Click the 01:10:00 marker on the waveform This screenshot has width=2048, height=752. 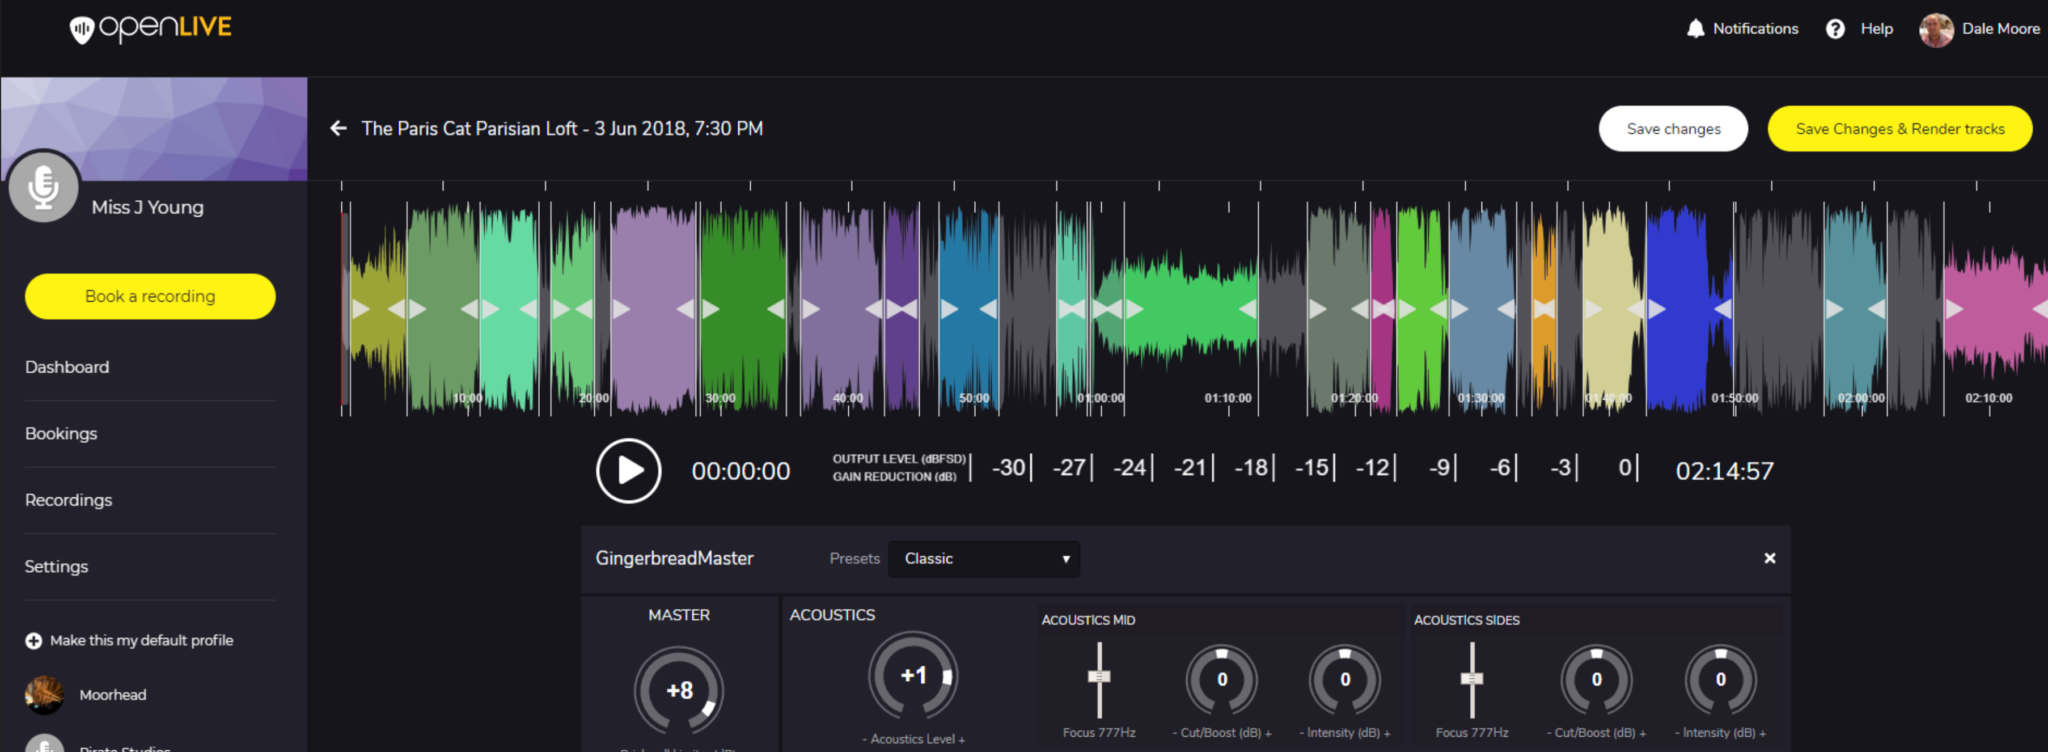tap(1228, 398)
